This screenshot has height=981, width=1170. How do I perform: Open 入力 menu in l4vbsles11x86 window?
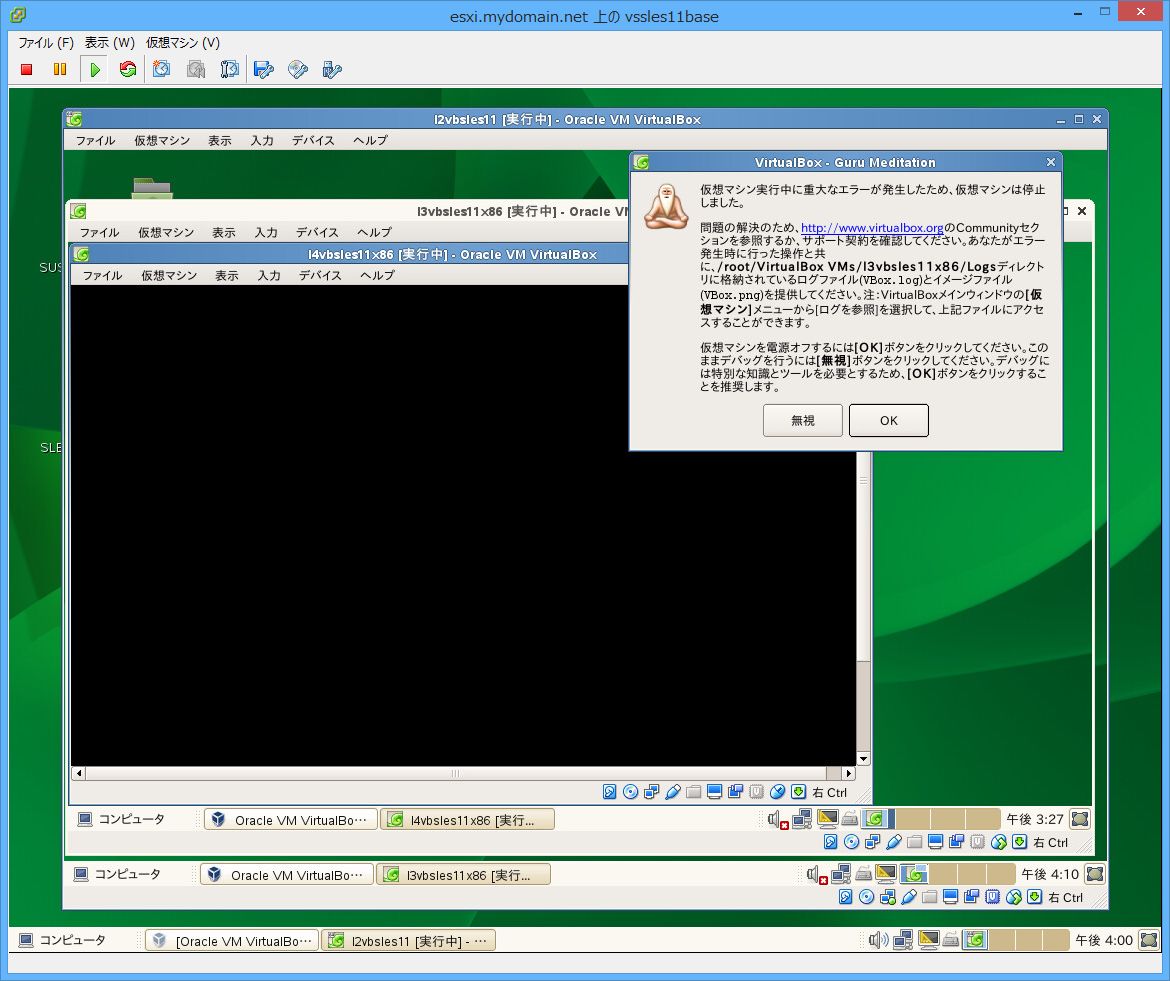[269, 275]
